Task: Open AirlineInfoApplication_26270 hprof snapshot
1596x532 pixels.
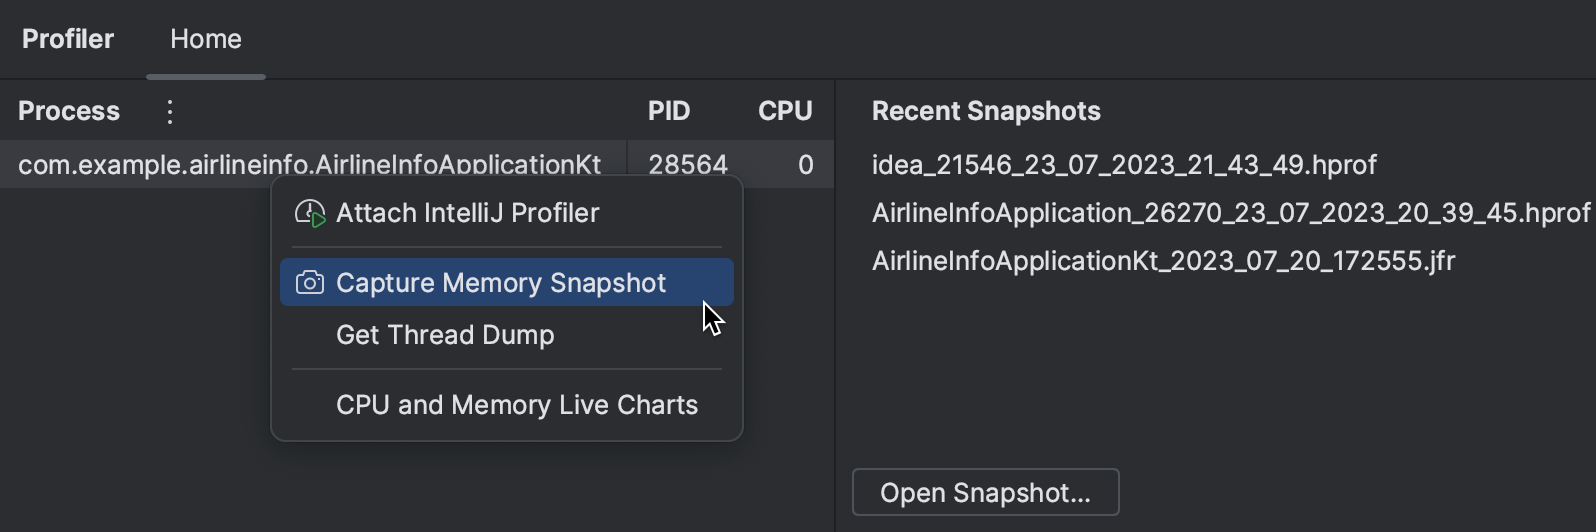Action: click(1231, 213)
